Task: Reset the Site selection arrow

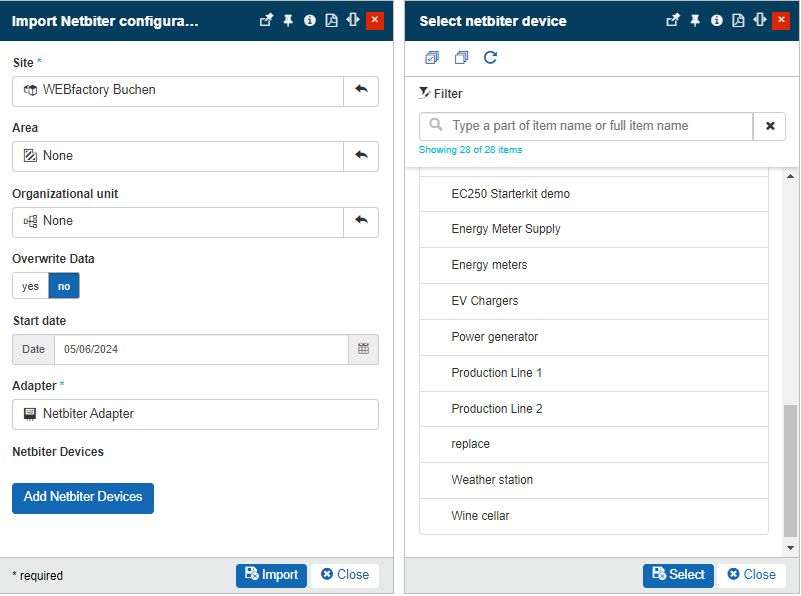Action: [361, 90]
